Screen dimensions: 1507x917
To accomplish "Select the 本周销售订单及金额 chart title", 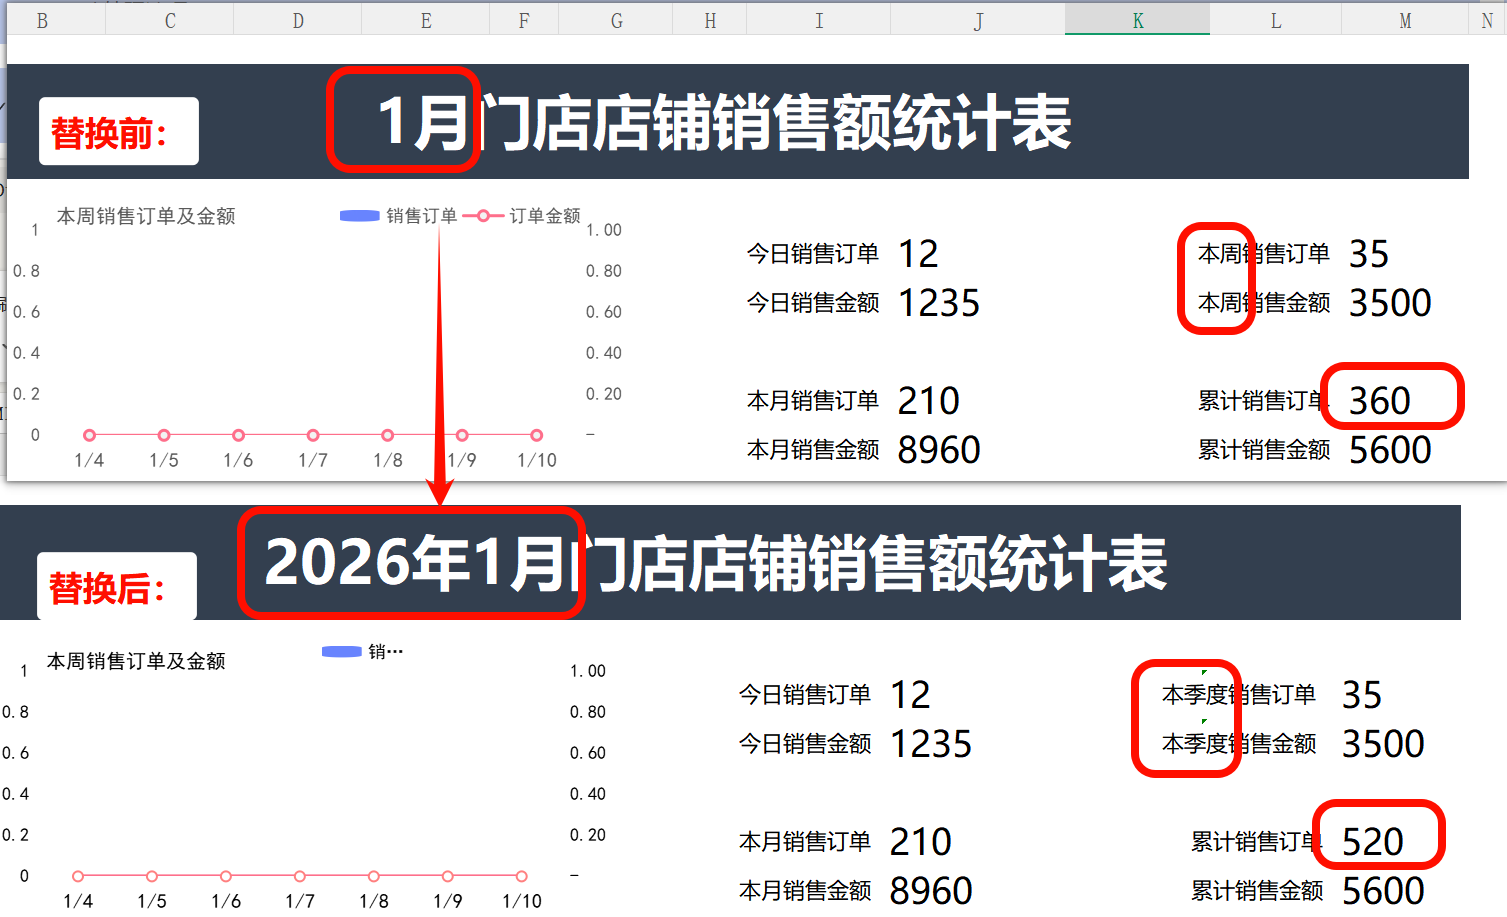I will pyautogui.click(x=146, y=215).
